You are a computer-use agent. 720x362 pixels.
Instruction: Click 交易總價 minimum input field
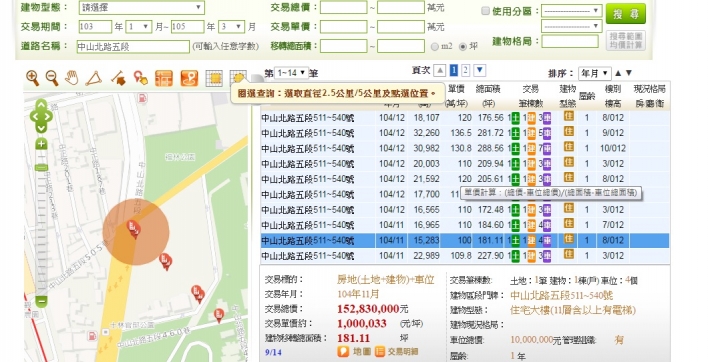coord(343,7)
